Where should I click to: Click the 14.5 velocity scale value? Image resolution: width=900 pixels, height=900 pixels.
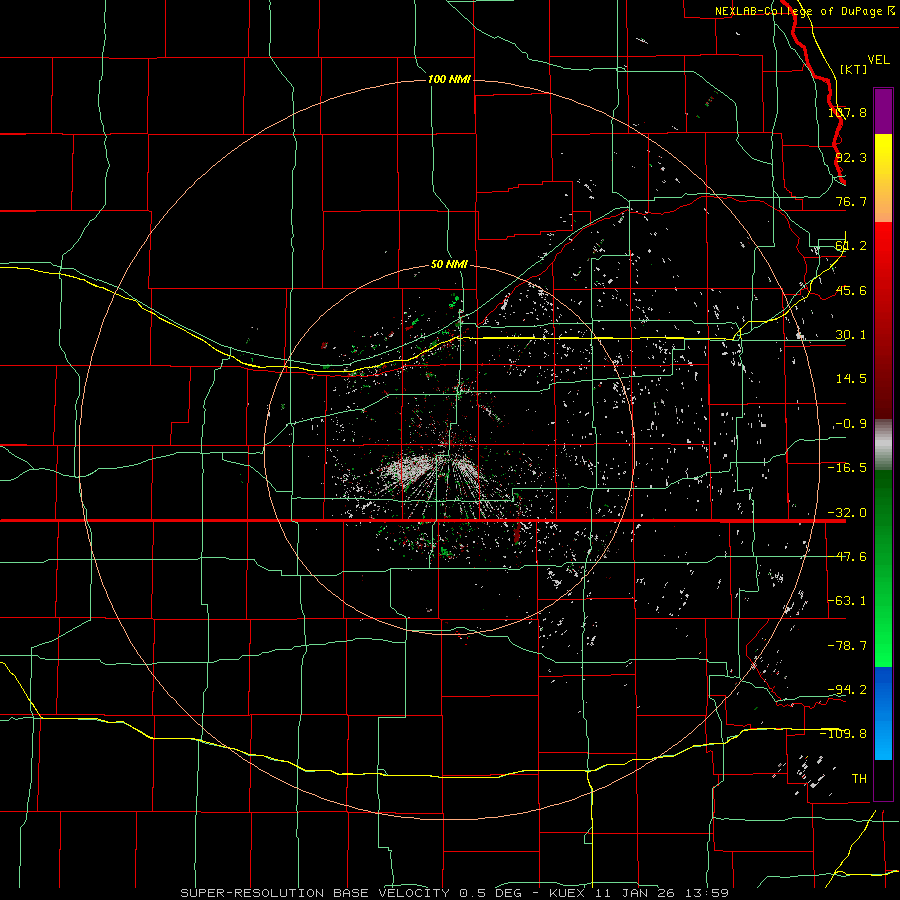851,379
